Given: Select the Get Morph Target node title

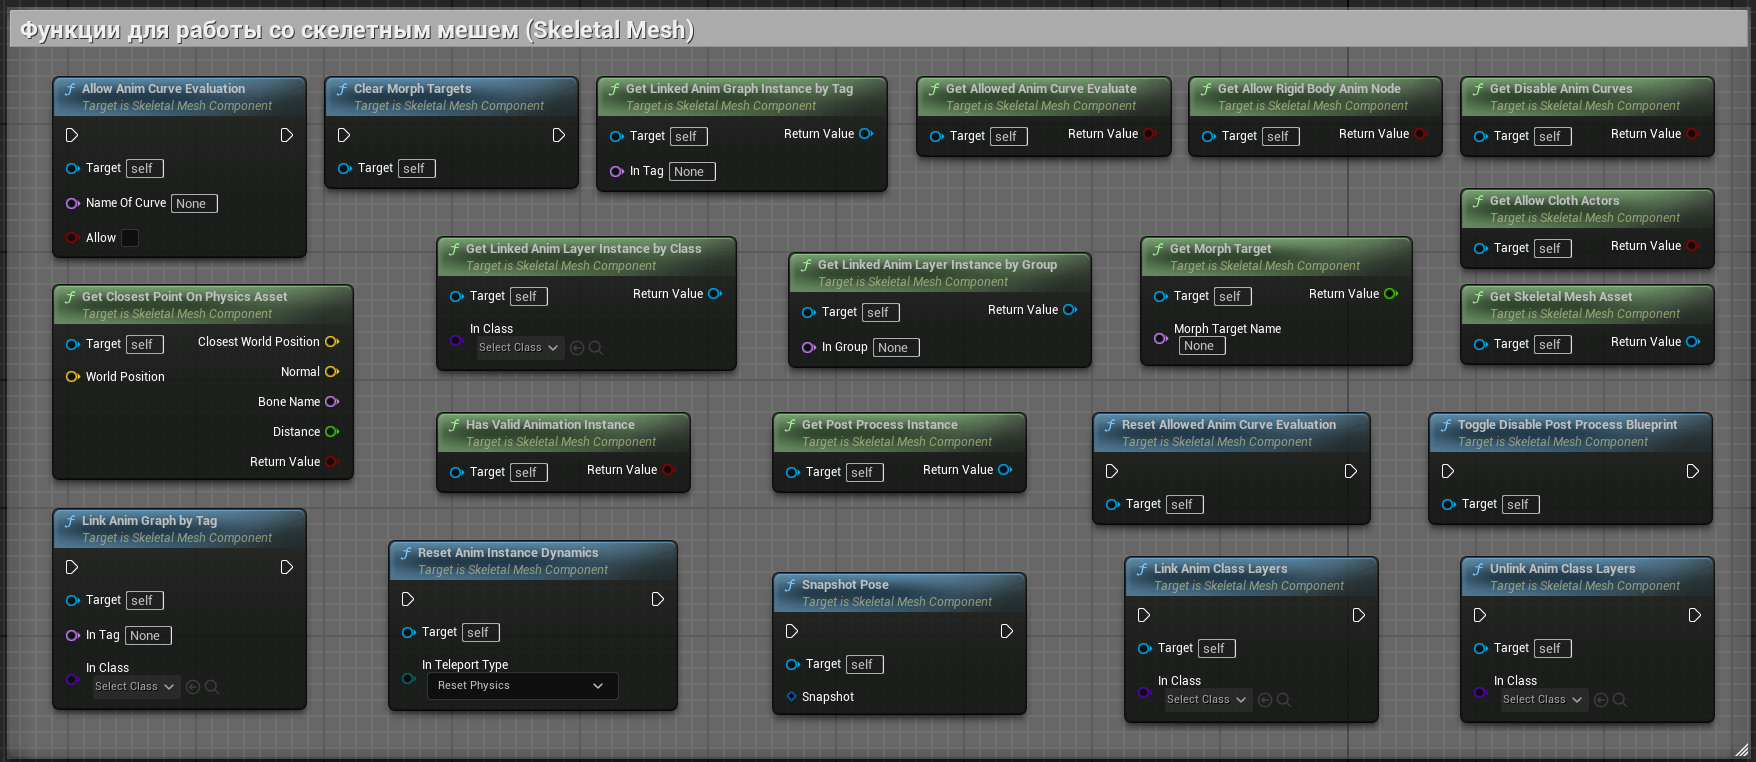Looking at the screenshot, I should 1220,249.
